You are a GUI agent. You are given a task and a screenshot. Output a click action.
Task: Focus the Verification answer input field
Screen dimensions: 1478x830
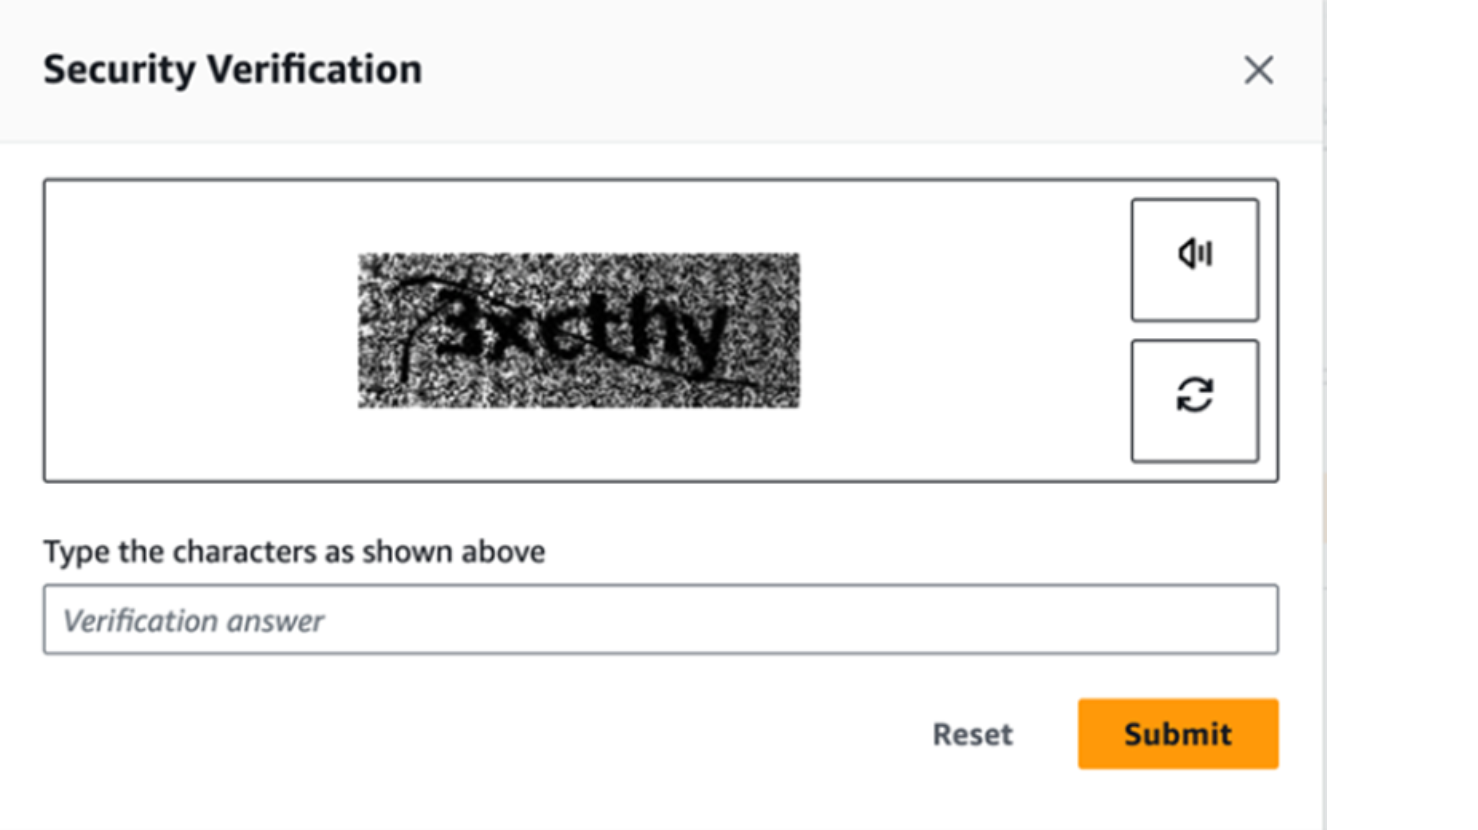(x=660, y=620)
